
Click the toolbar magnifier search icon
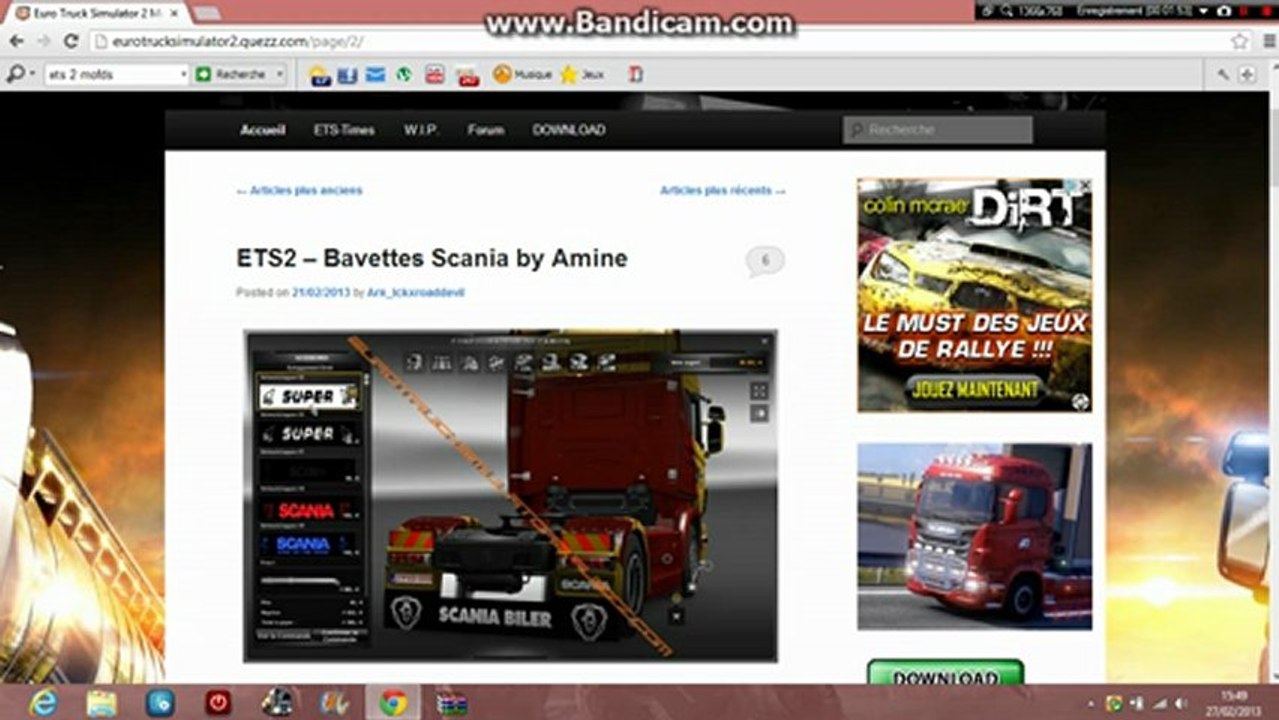(15, 74)
